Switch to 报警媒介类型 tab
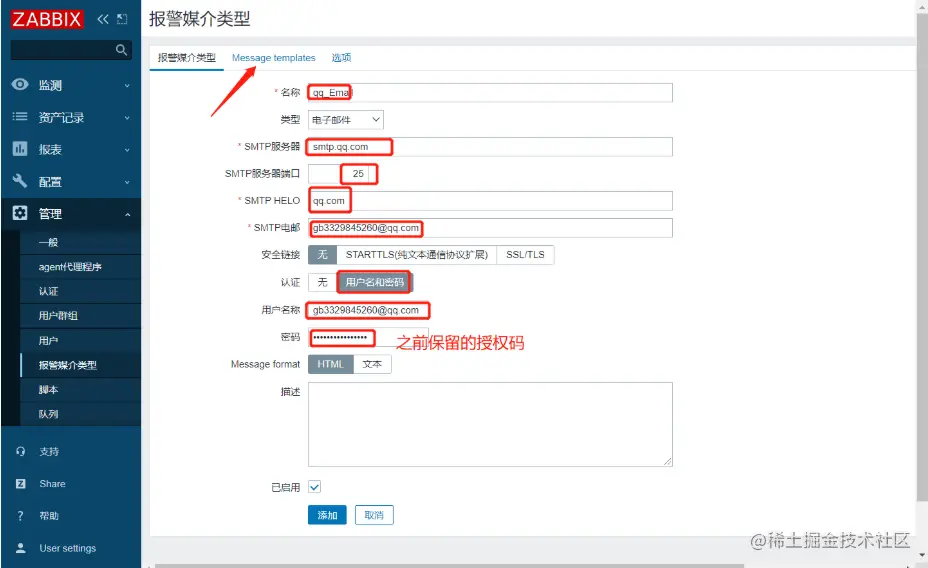Screen dimensions: 928x568 (186, 57)
